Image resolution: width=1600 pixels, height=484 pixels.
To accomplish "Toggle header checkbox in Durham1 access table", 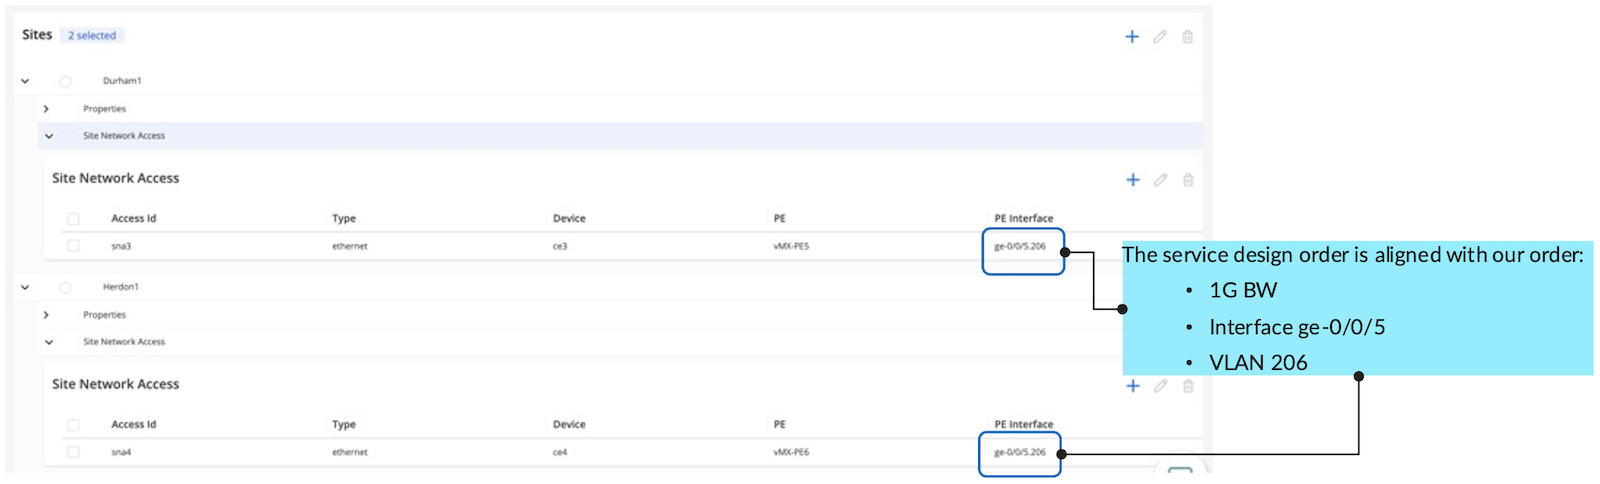I will point(73,218).
